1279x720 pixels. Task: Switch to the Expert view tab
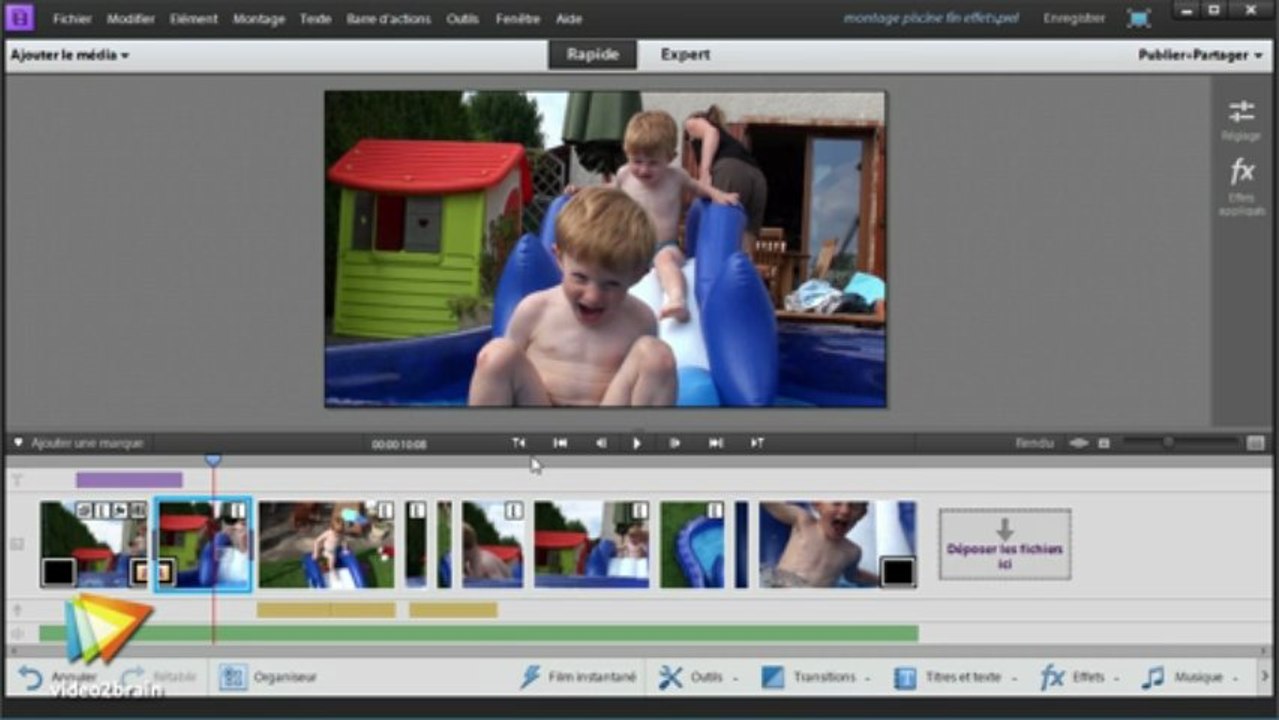[x=685, y=55]
